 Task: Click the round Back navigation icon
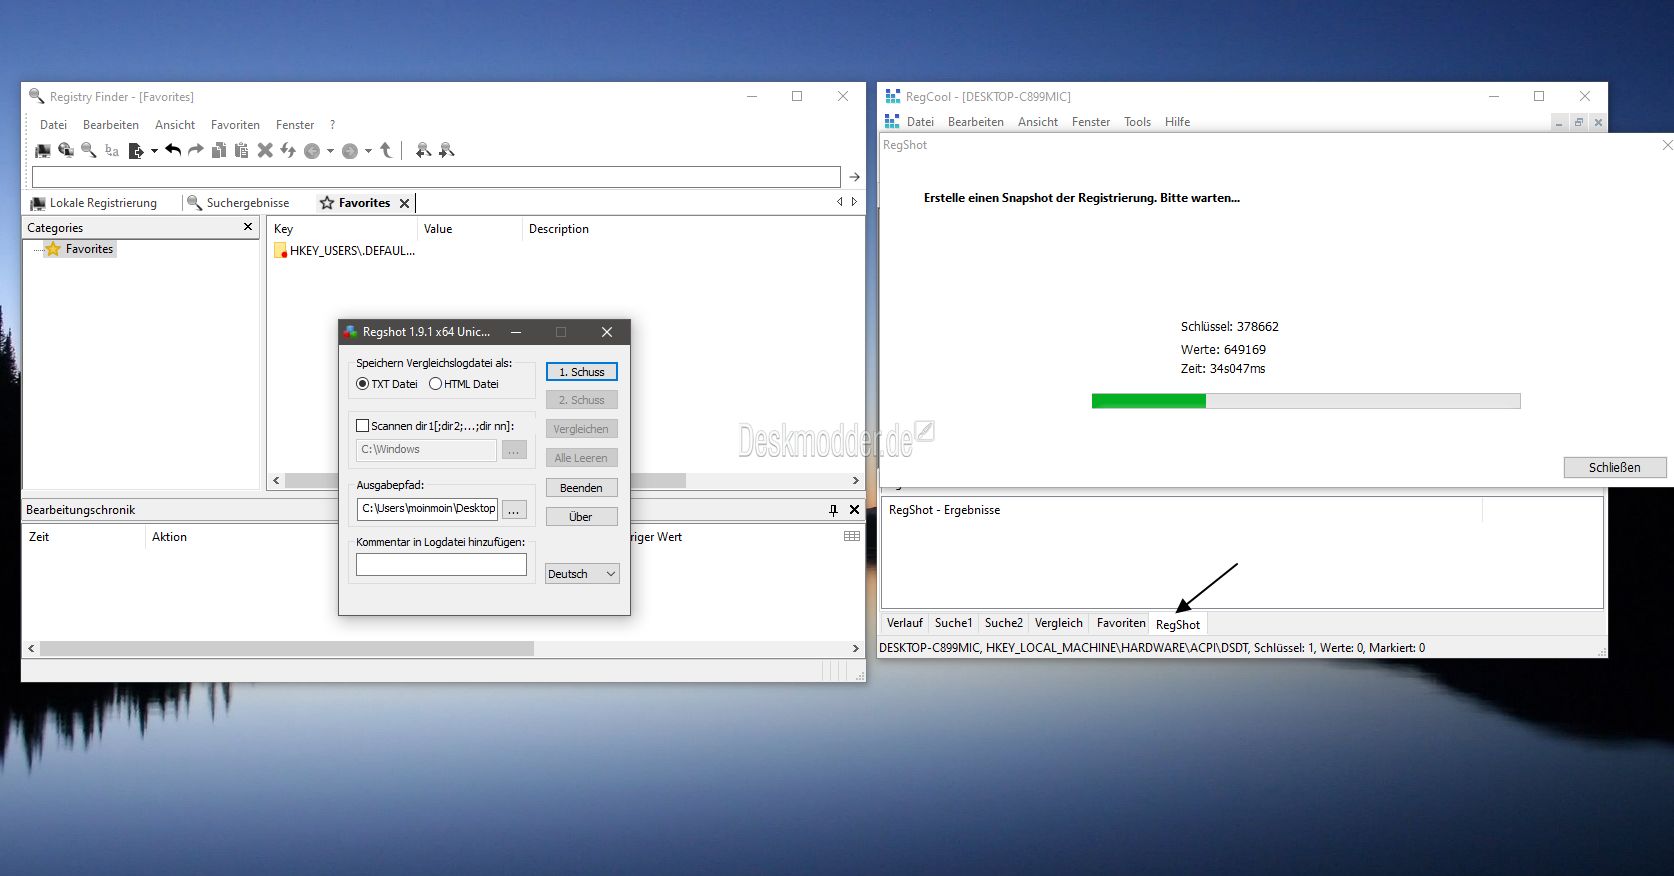312,151
